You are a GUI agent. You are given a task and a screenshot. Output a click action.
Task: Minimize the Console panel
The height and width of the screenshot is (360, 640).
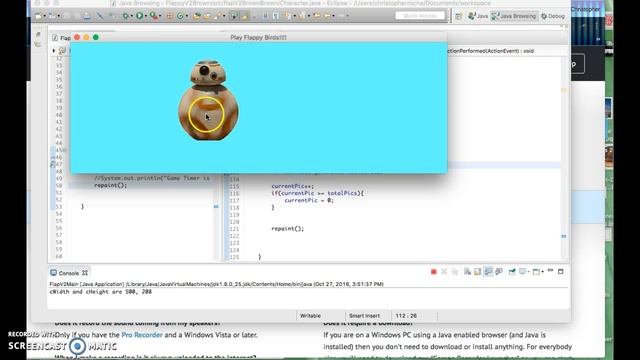550,271
